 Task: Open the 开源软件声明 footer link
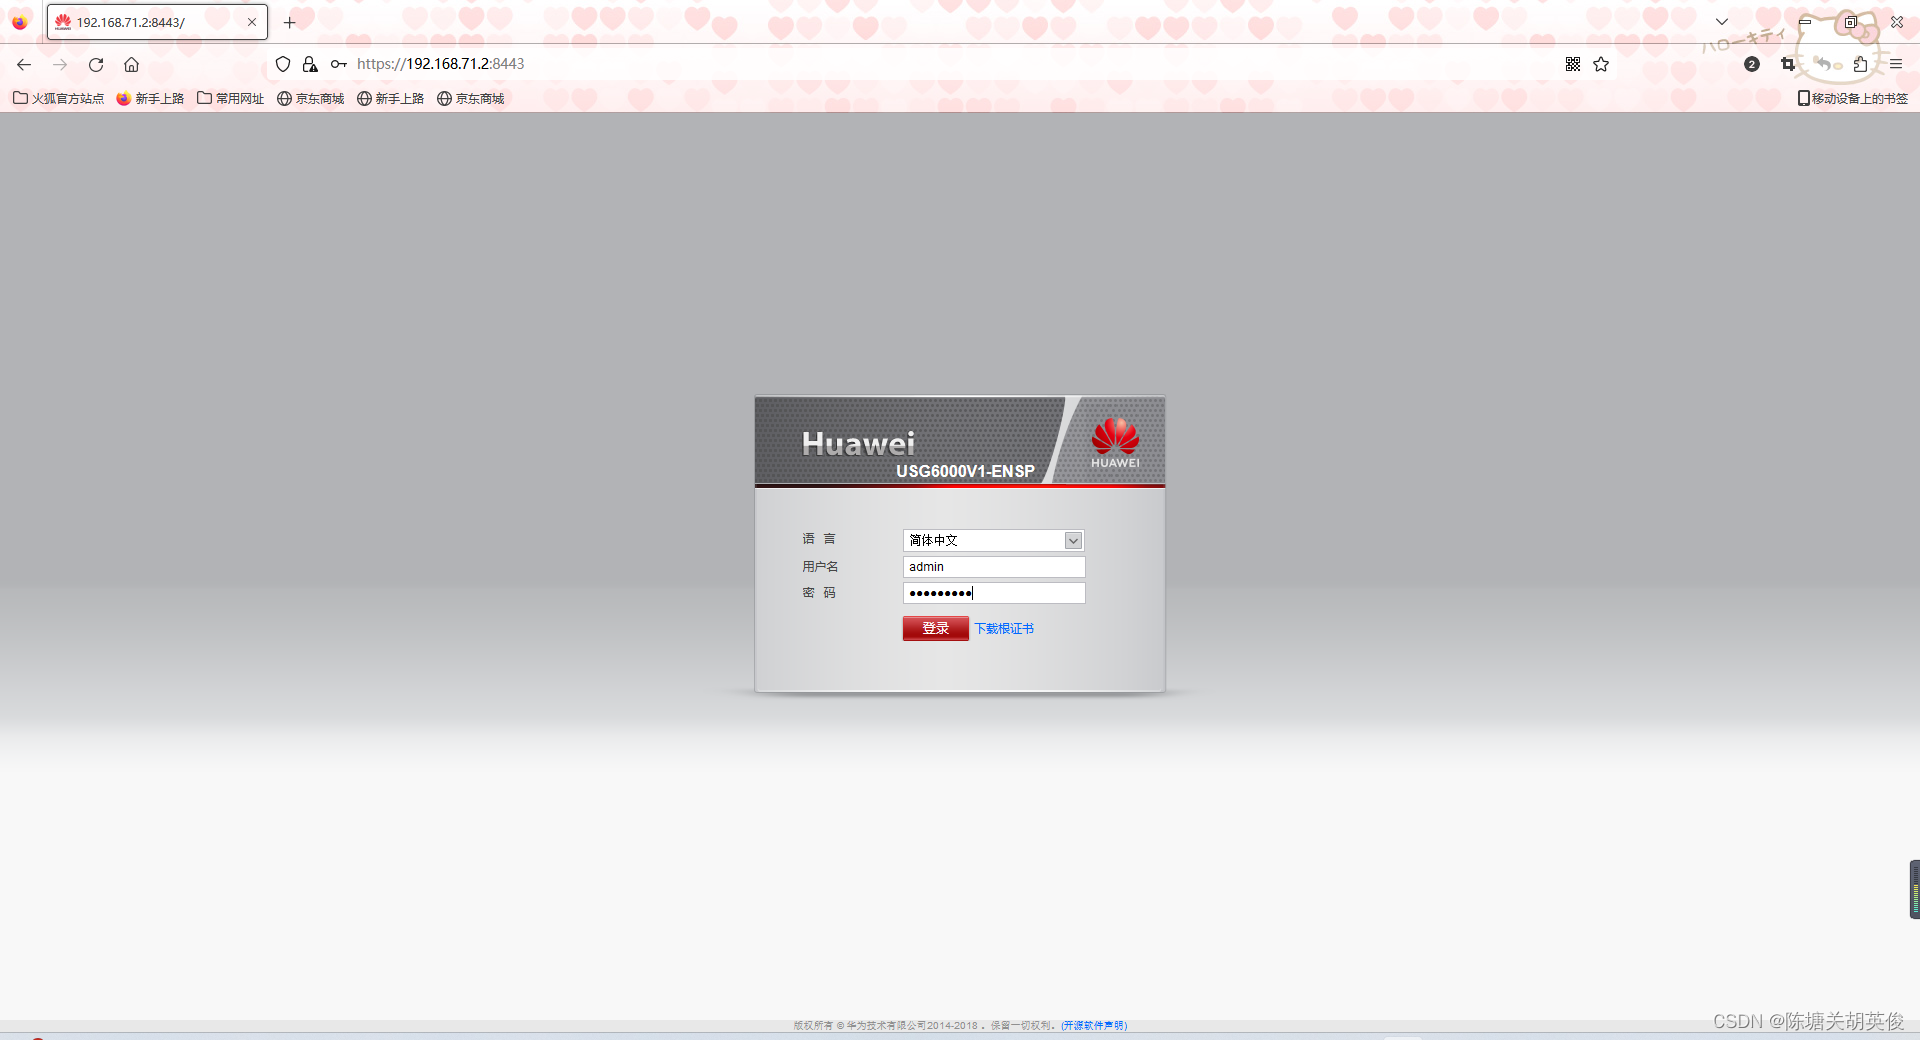1094,1025
